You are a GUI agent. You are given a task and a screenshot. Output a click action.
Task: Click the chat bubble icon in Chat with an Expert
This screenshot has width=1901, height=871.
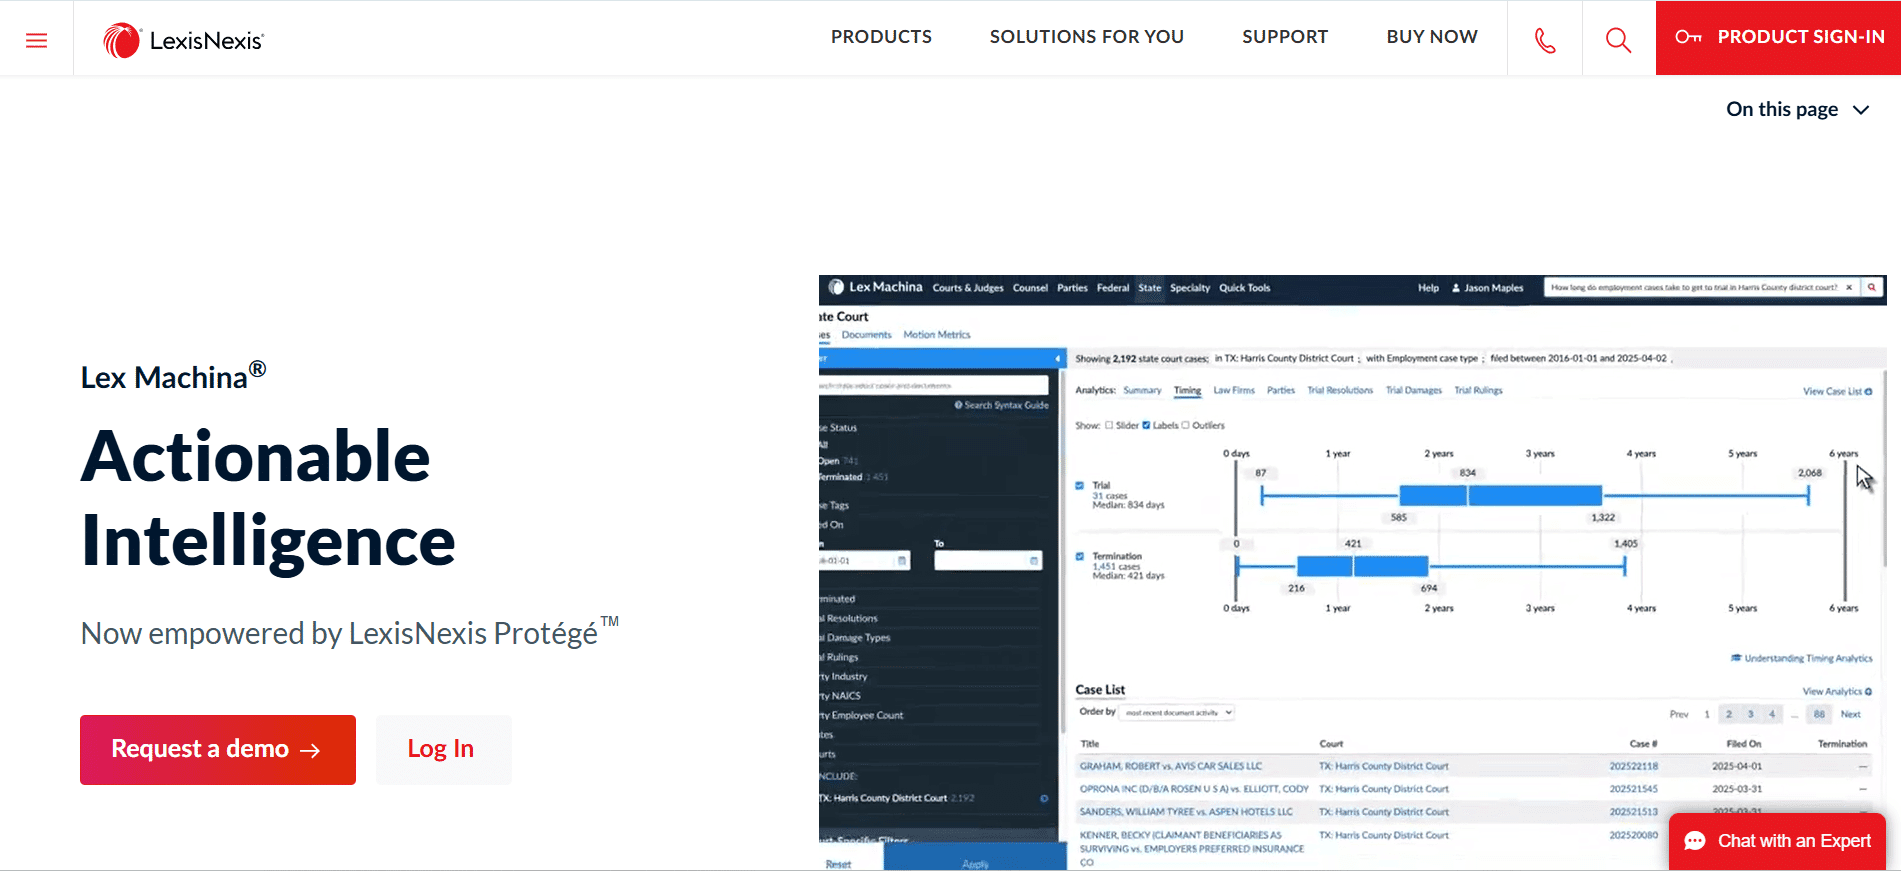click(x=1695, y=841)
